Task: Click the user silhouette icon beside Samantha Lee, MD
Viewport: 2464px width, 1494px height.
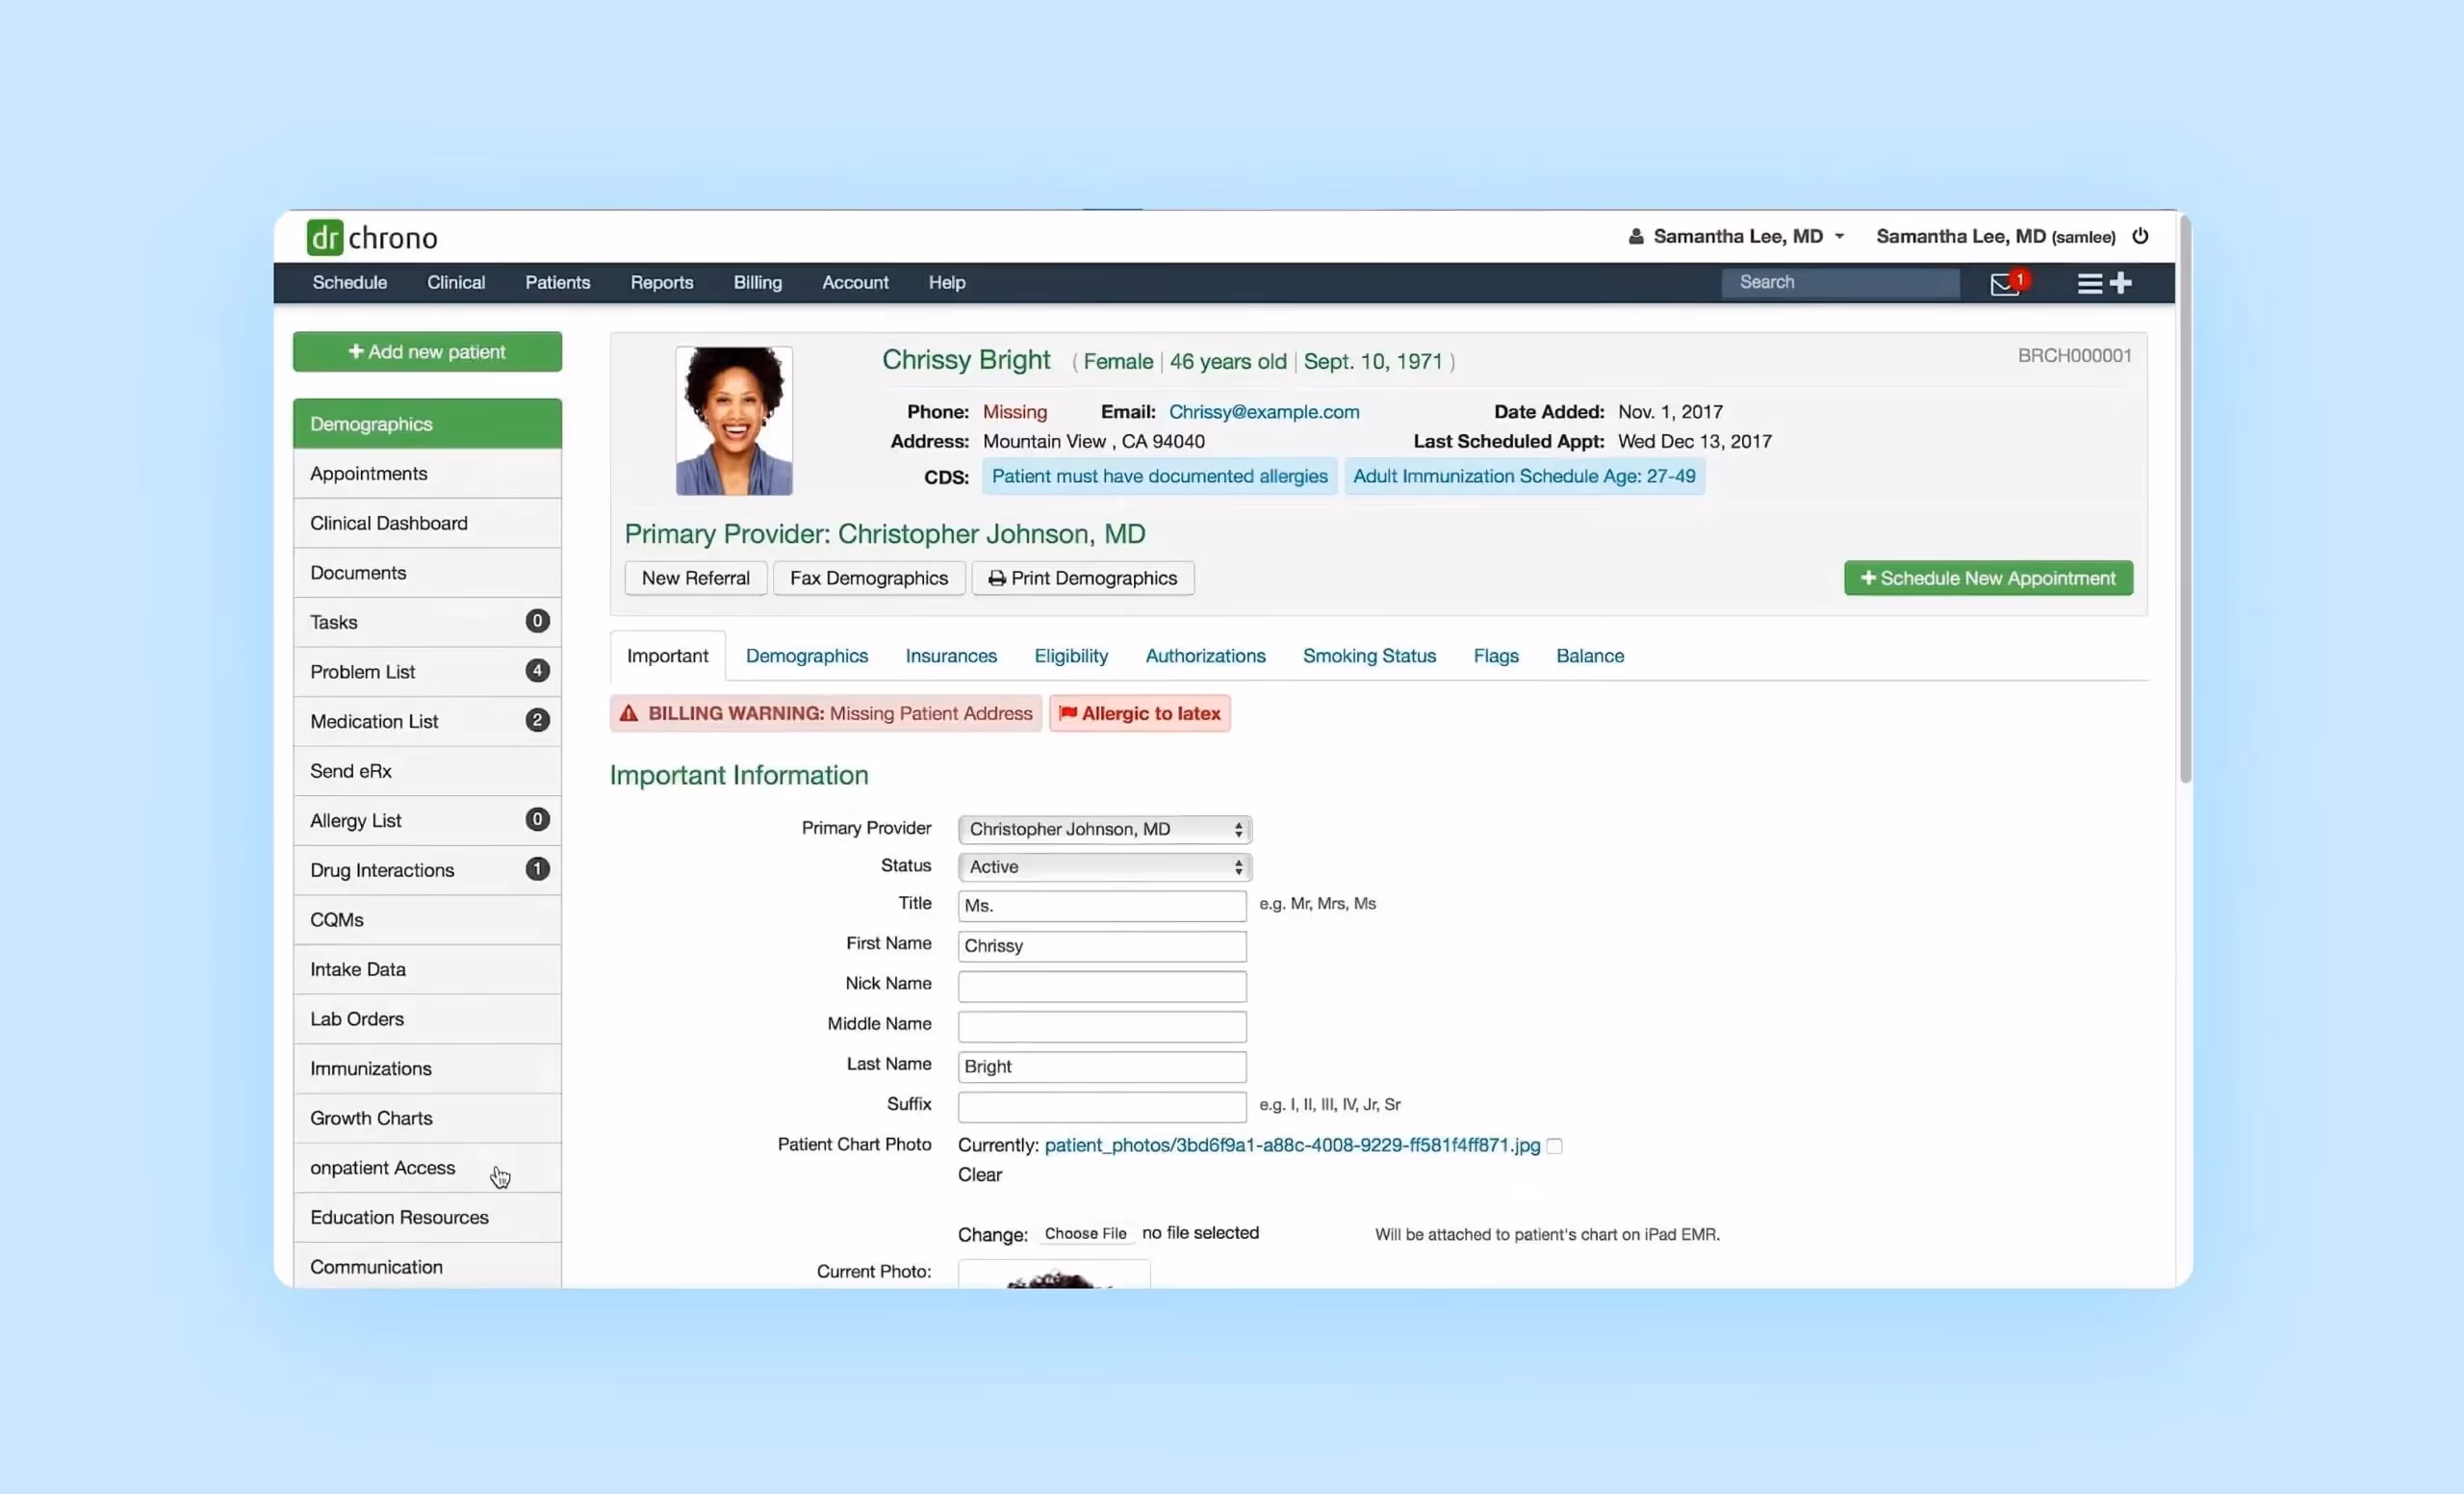Action: [x=1636, y=236]
